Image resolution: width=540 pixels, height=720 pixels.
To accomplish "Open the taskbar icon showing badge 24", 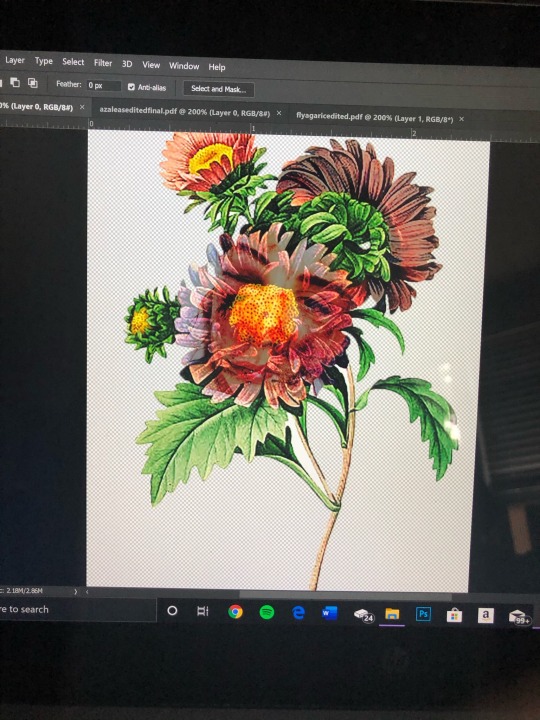I will click(363, 615).
